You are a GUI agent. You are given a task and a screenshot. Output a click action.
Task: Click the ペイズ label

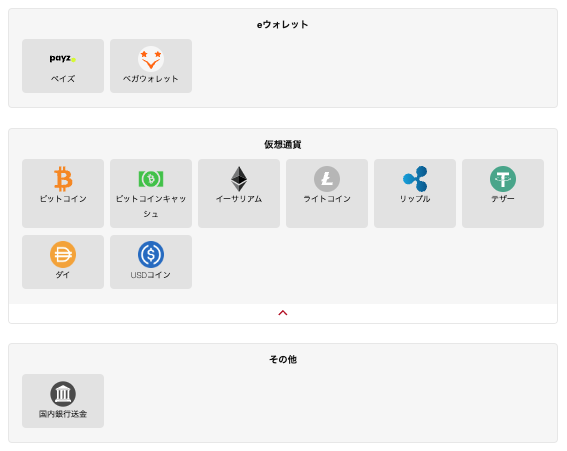point(63,79)
